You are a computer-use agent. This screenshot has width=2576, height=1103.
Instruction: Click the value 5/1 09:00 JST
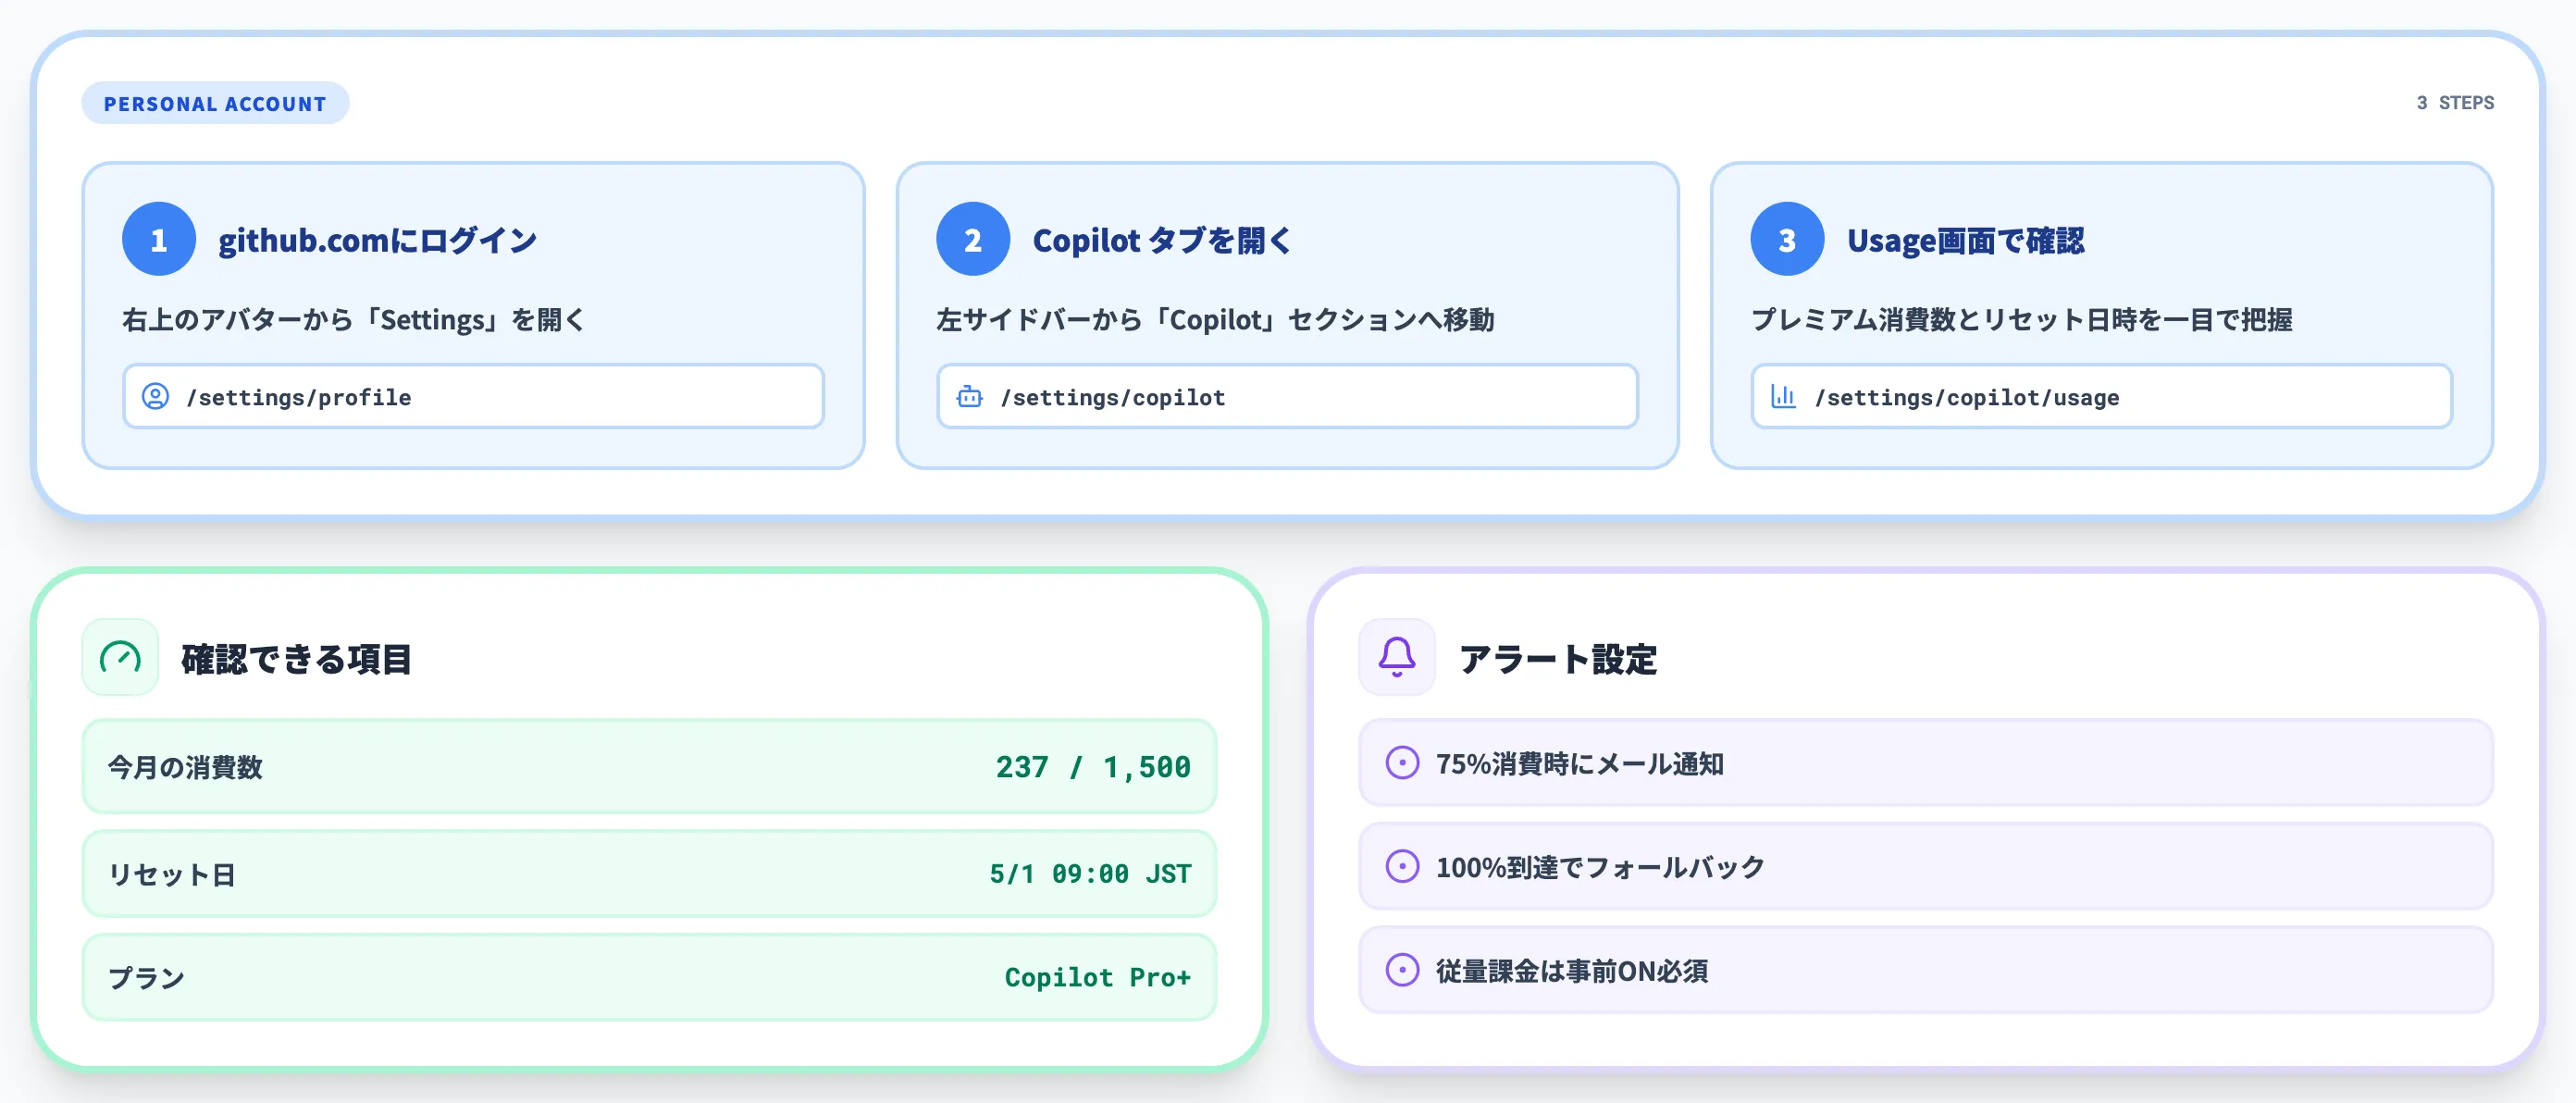pyautogui.click(x=1090, y=874)
